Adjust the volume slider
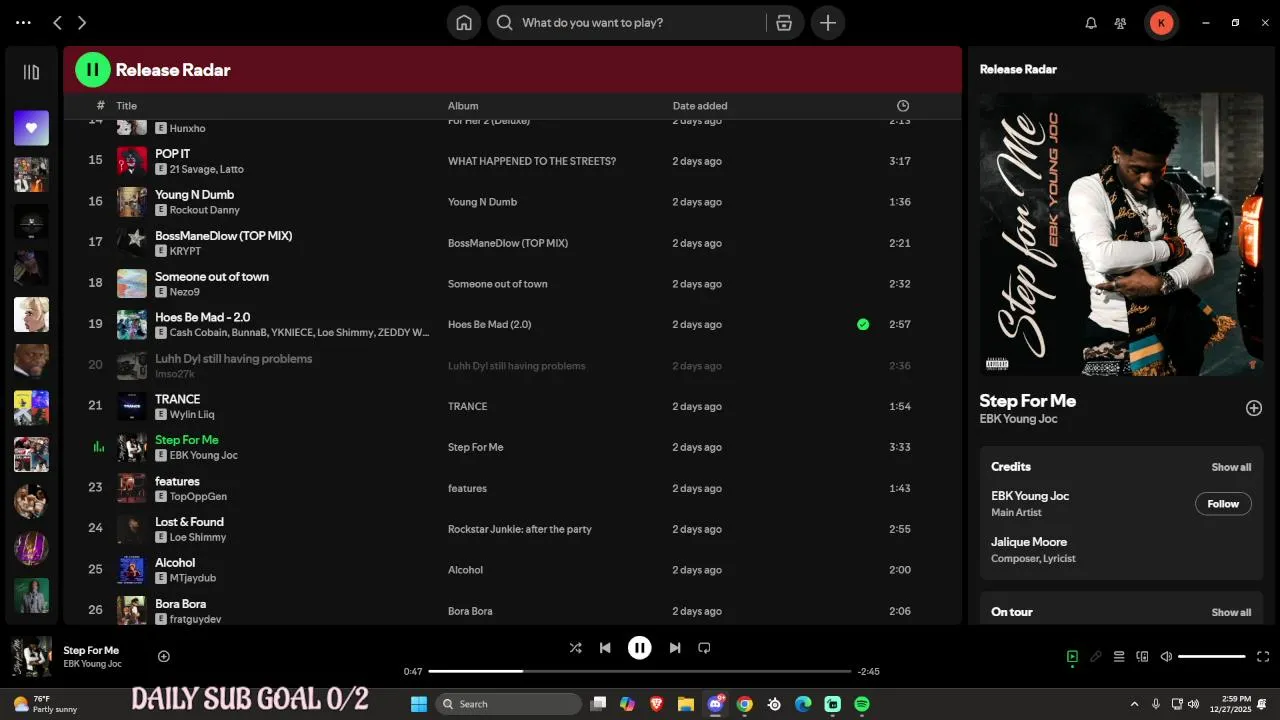1280x720 pixels. pyautogui.click(x=1212, y=657)
